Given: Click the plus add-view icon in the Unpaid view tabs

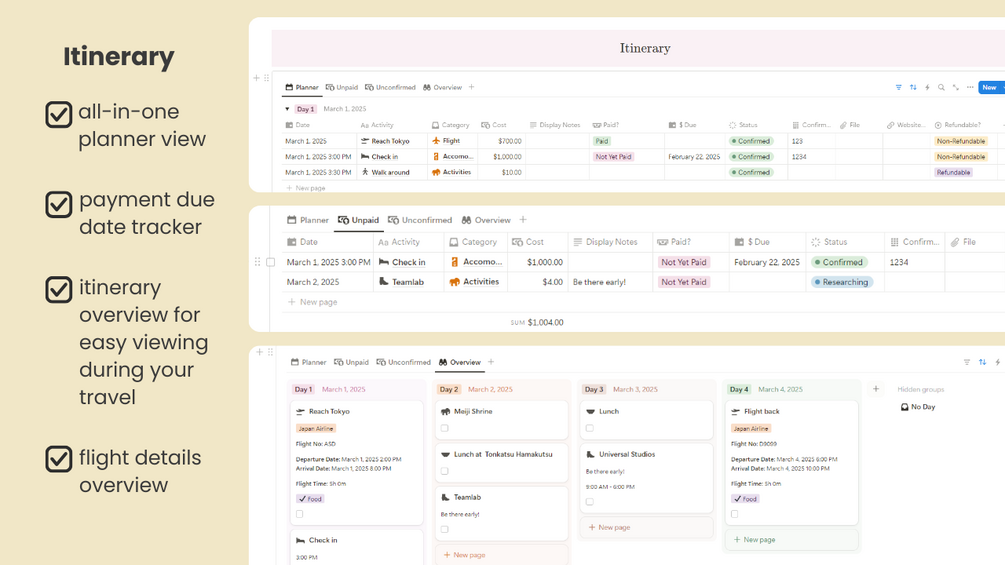Looking at the screenshot, I should click(523, 220).
